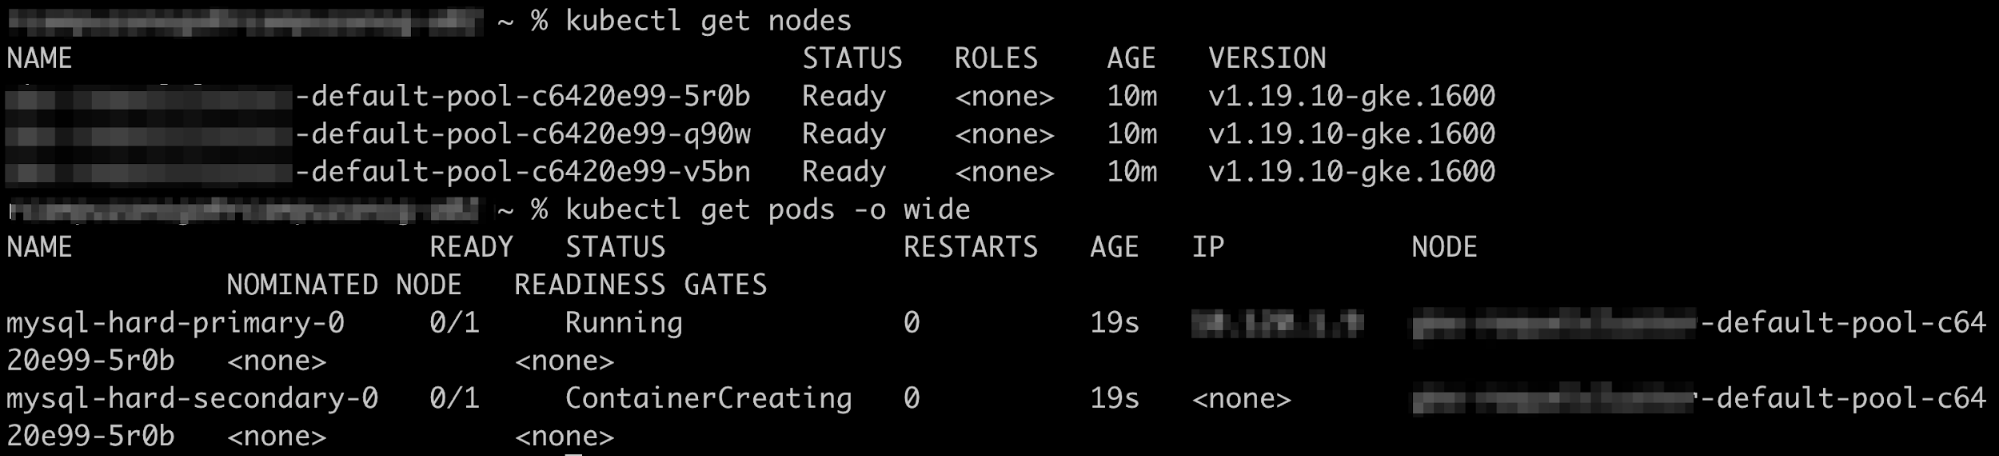Click the mysql-hard-primary-0 pod name
Image resolution: width=1999 pixels, height=456 pixels.
(x=175, y=323)
